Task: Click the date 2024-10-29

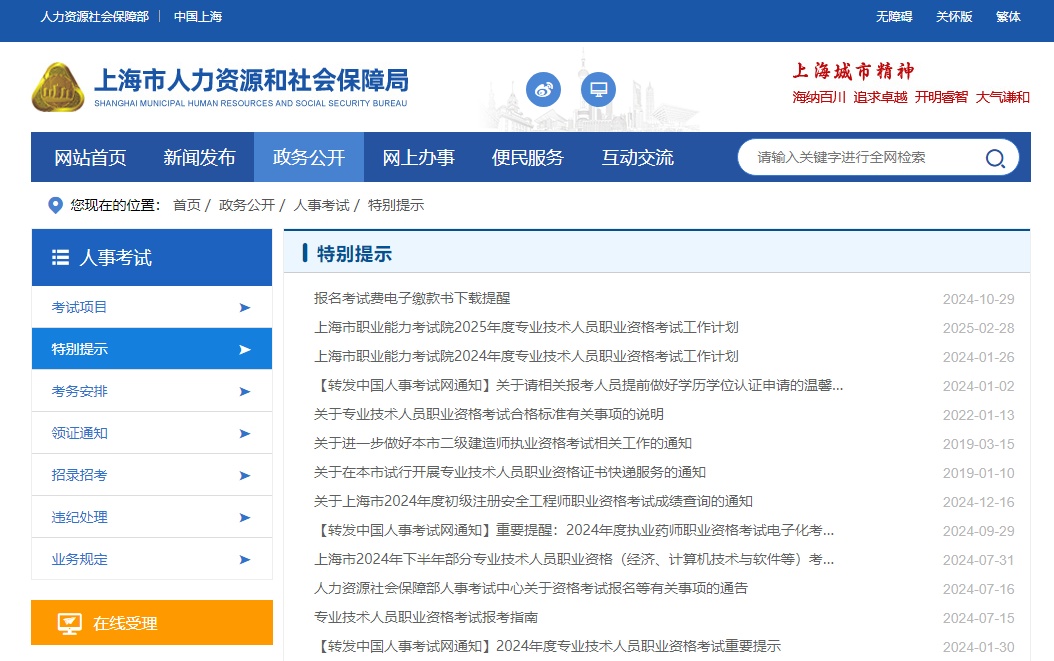Action: tap(979, 299)
